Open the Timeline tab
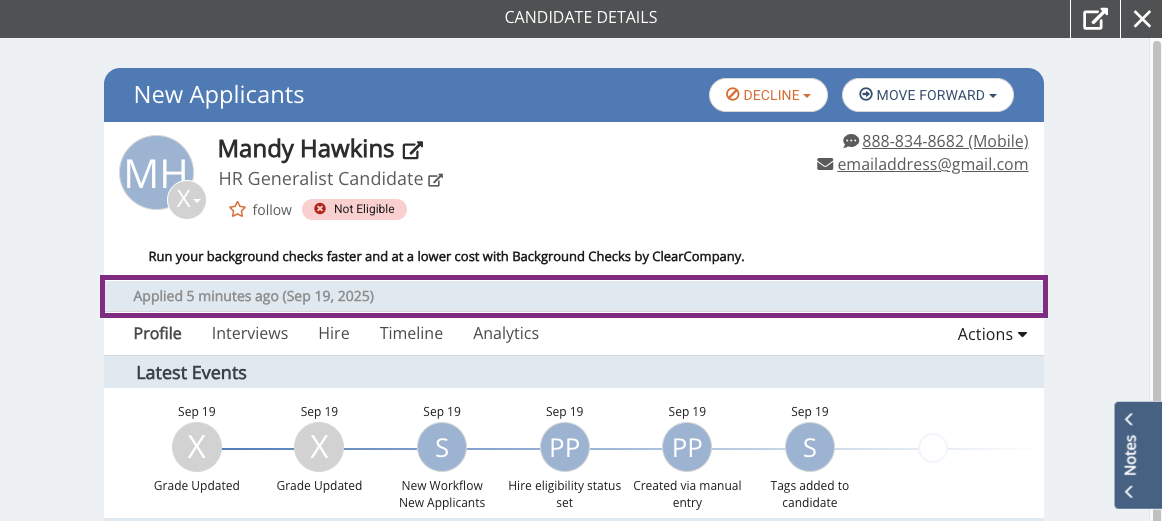This screenshot has width=1162, height=521. point(411,333)
